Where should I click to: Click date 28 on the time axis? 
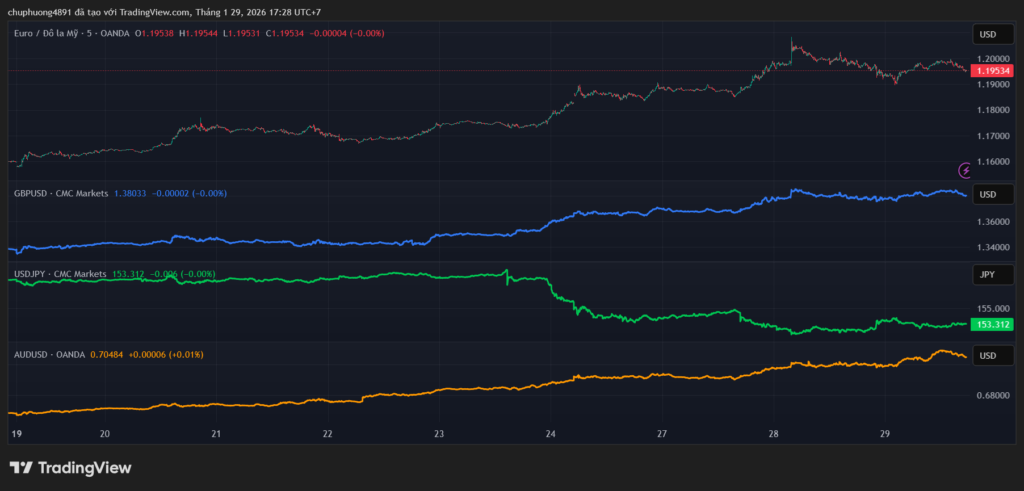point(773,435)
